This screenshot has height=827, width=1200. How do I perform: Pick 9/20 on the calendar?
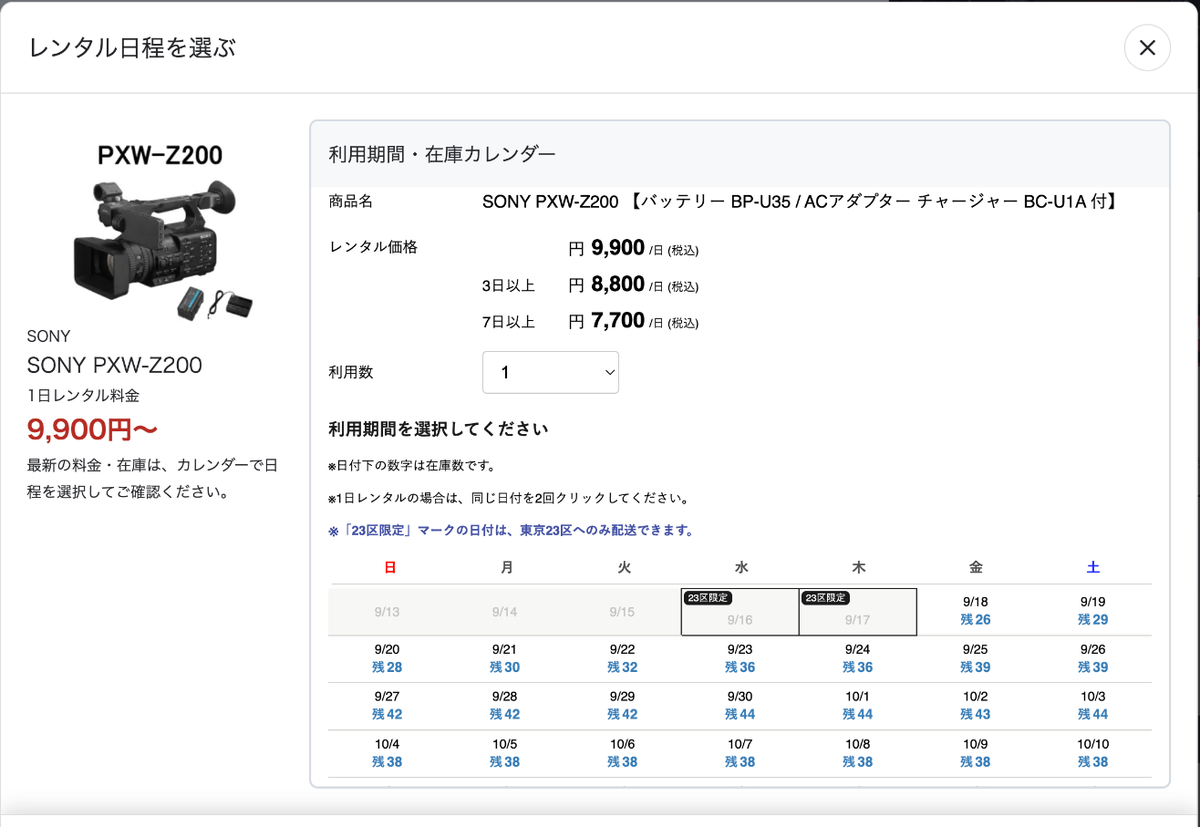pos(387,658)
